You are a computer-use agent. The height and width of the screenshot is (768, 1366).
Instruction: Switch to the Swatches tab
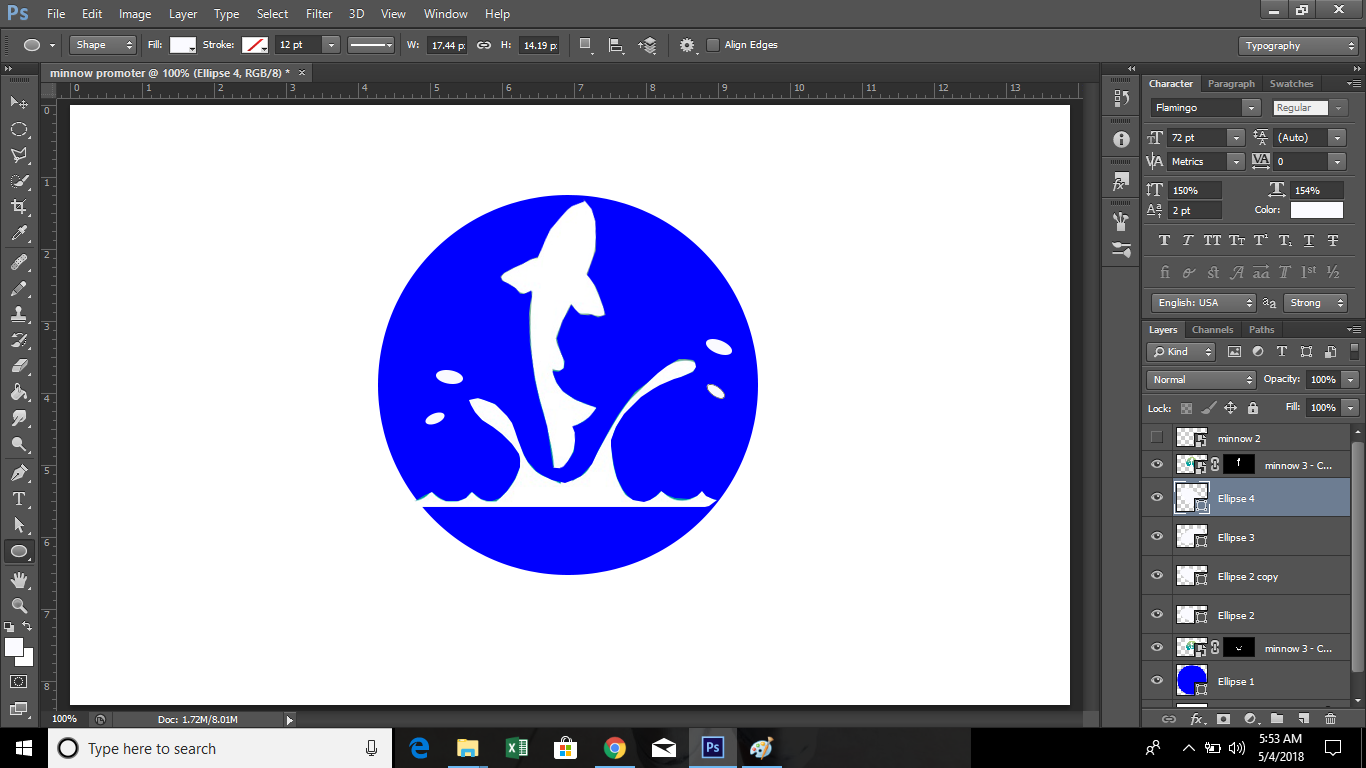coord(1291,84)
